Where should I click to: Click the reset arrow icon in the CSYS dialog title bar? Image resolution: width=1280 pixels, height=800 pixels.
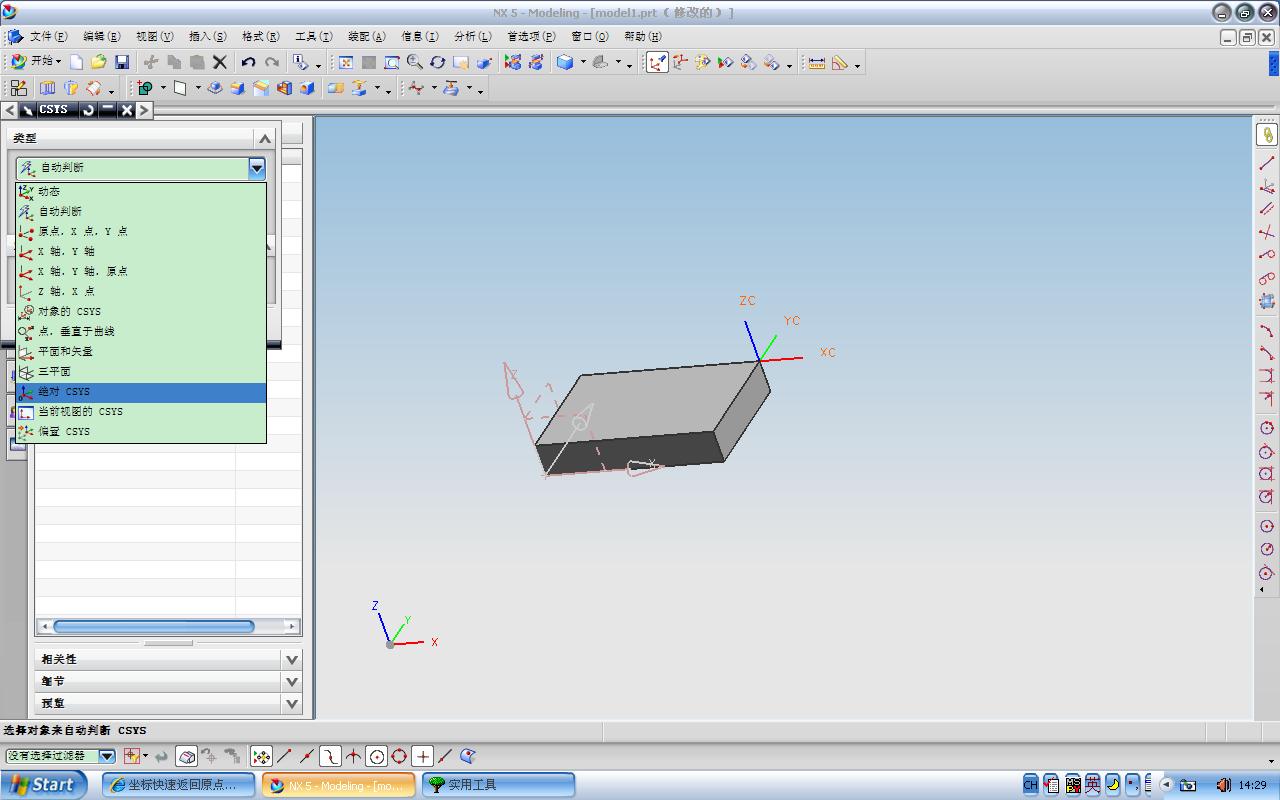click(x=88, y=110)
